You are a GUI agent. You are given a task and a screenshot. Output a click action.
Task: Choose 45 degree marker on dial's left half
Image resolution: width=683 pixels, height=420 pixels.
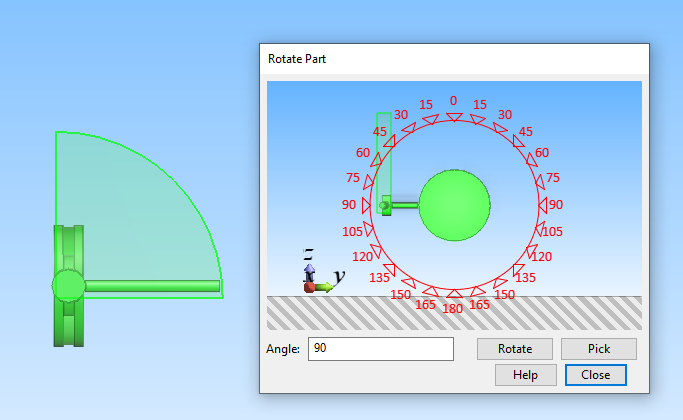pyautogui.click(x=390, y=142)
